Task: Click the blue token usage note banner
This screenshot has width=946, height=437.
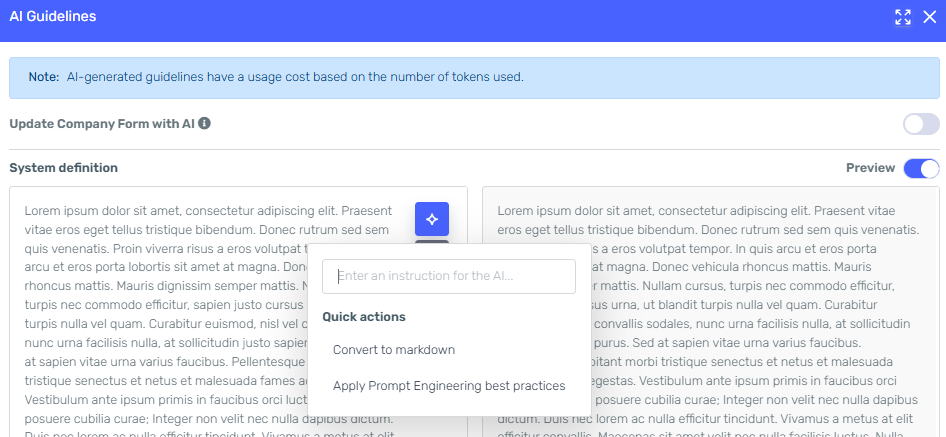Action: [x=474, y=78]
